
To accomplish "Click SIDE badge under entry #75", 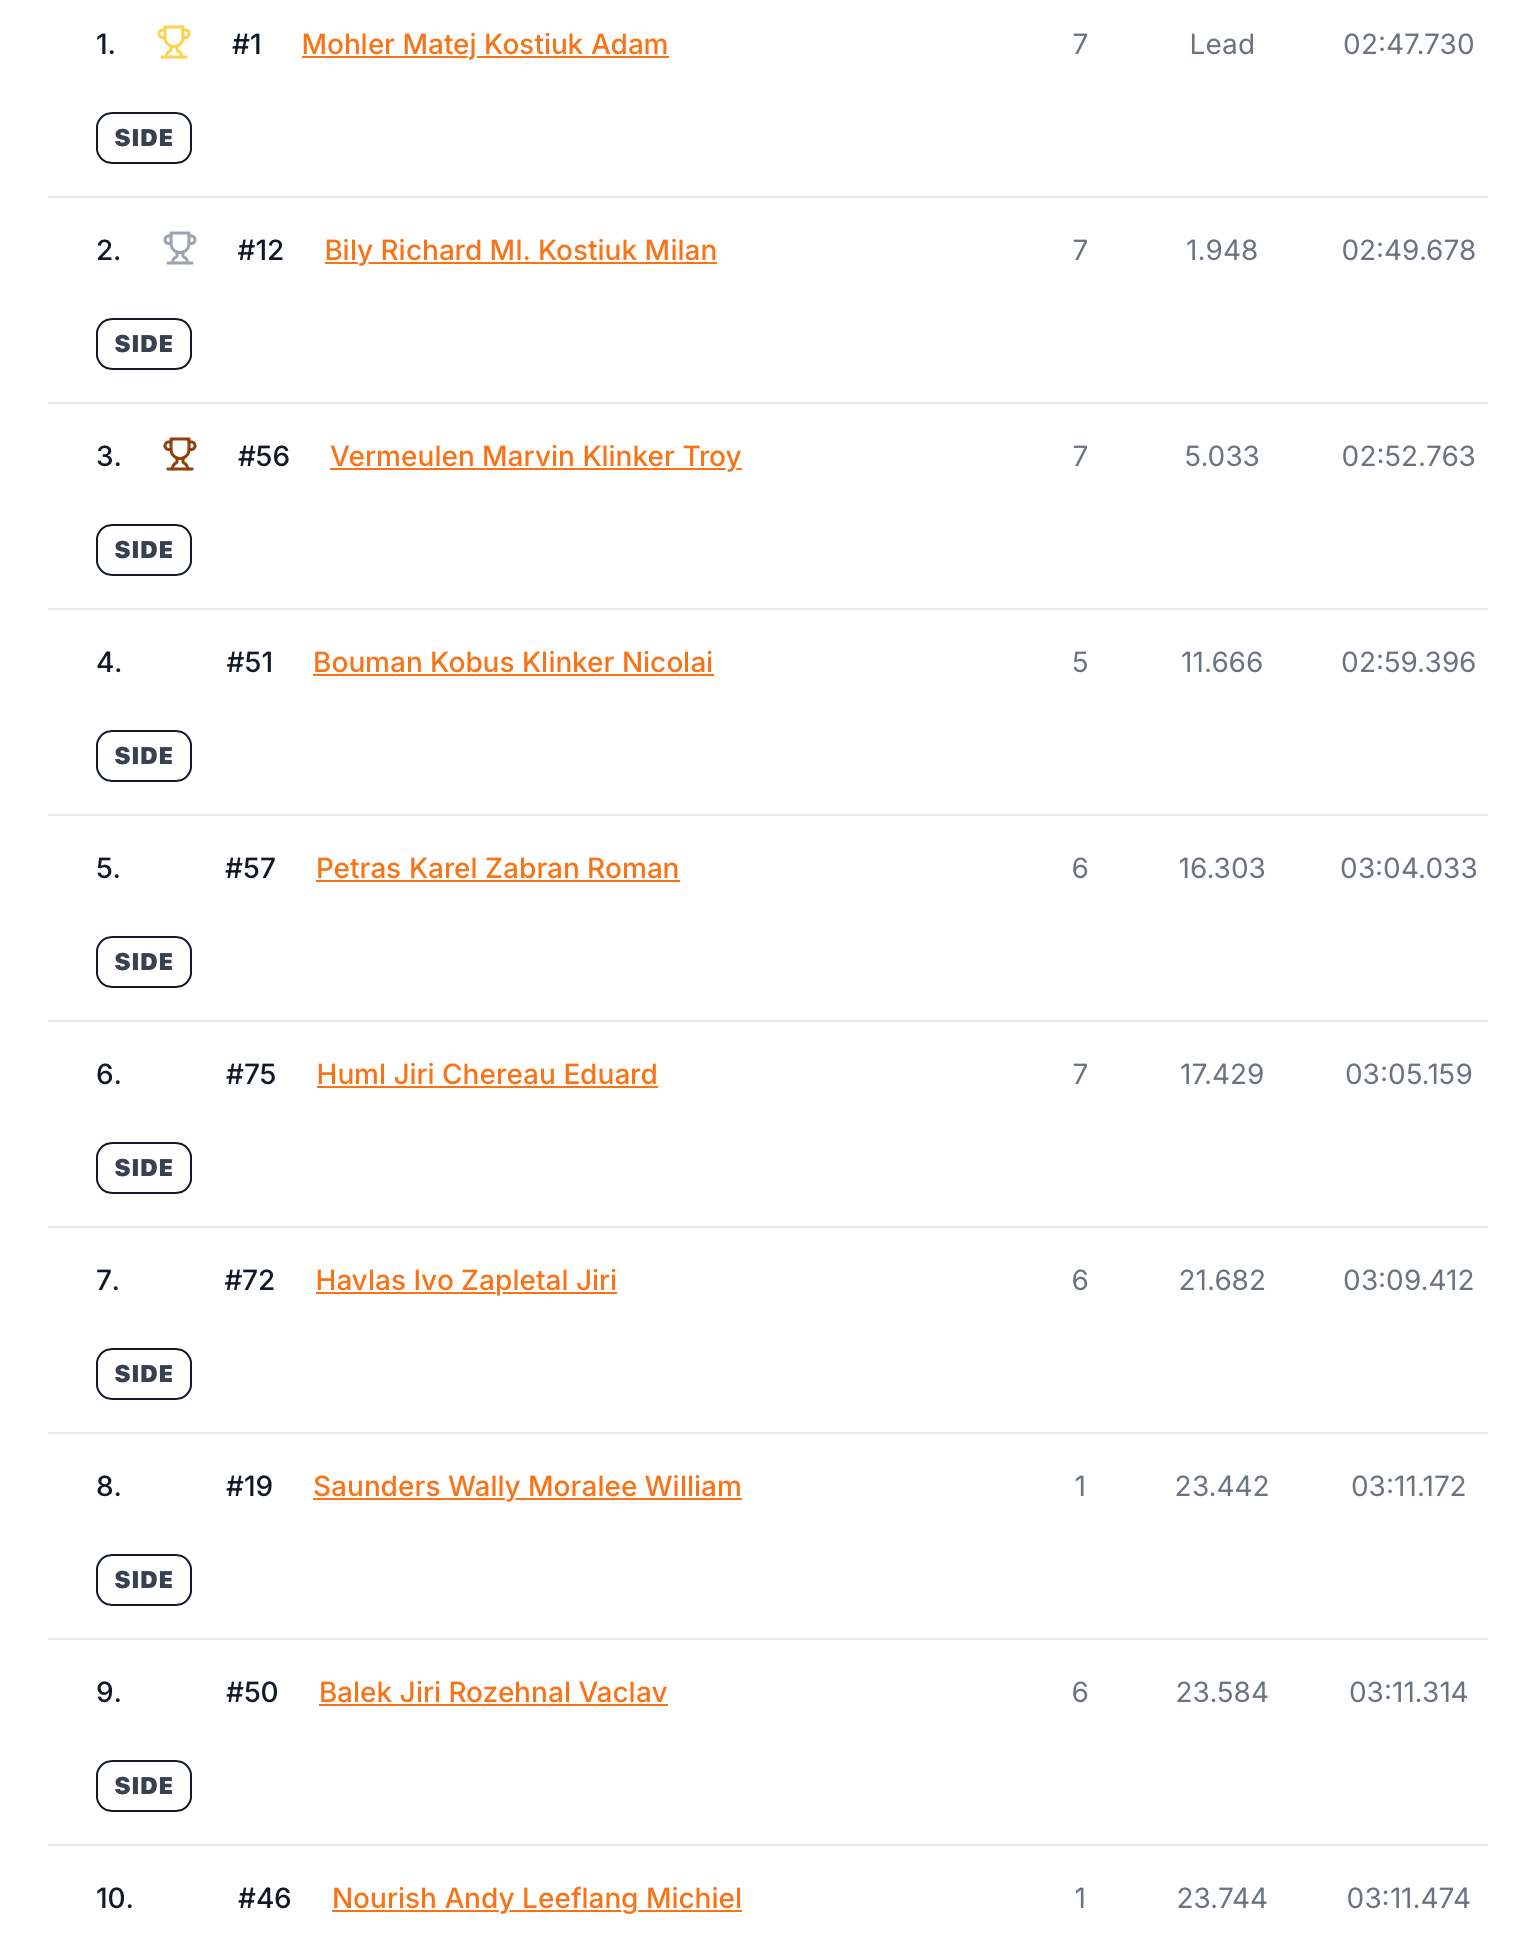I will click(x=144, y=1168).
